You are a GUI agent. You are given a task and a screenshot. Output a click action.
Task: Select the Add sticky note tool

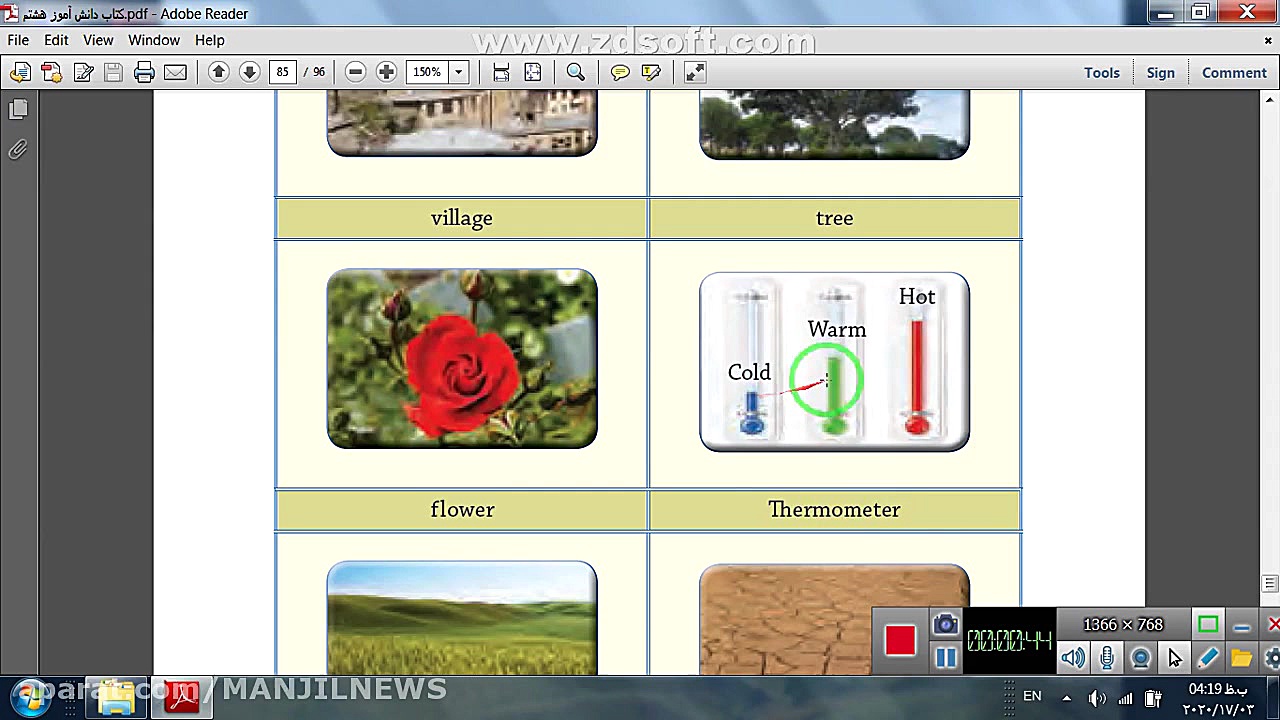point(620,72)
